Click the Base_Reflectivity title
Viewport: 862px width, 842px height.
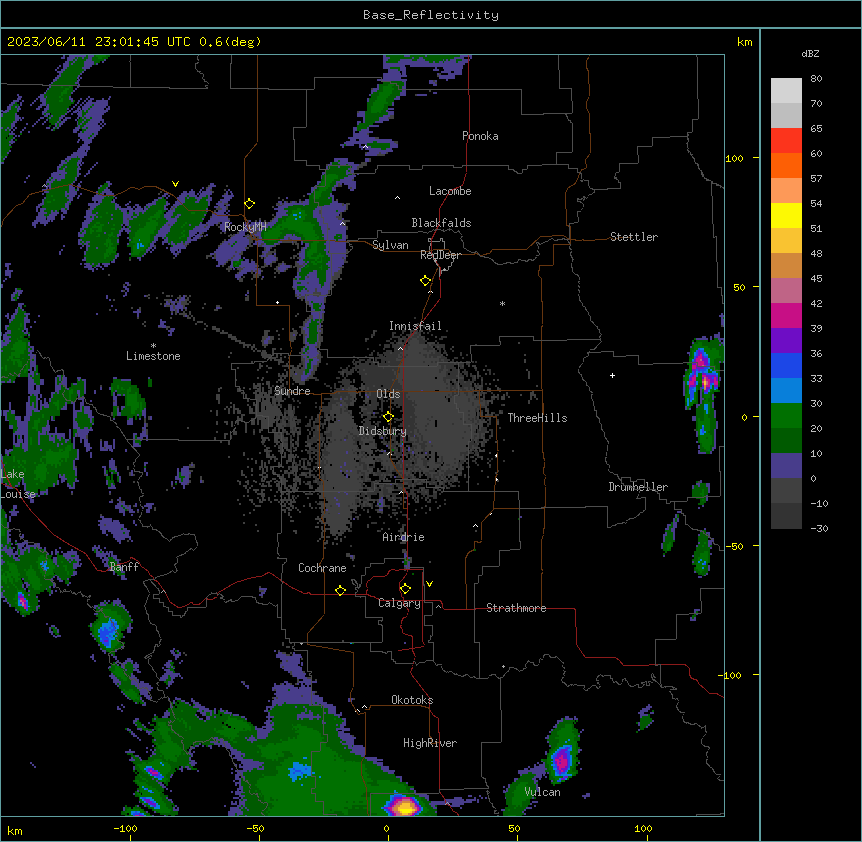[431, 15]
